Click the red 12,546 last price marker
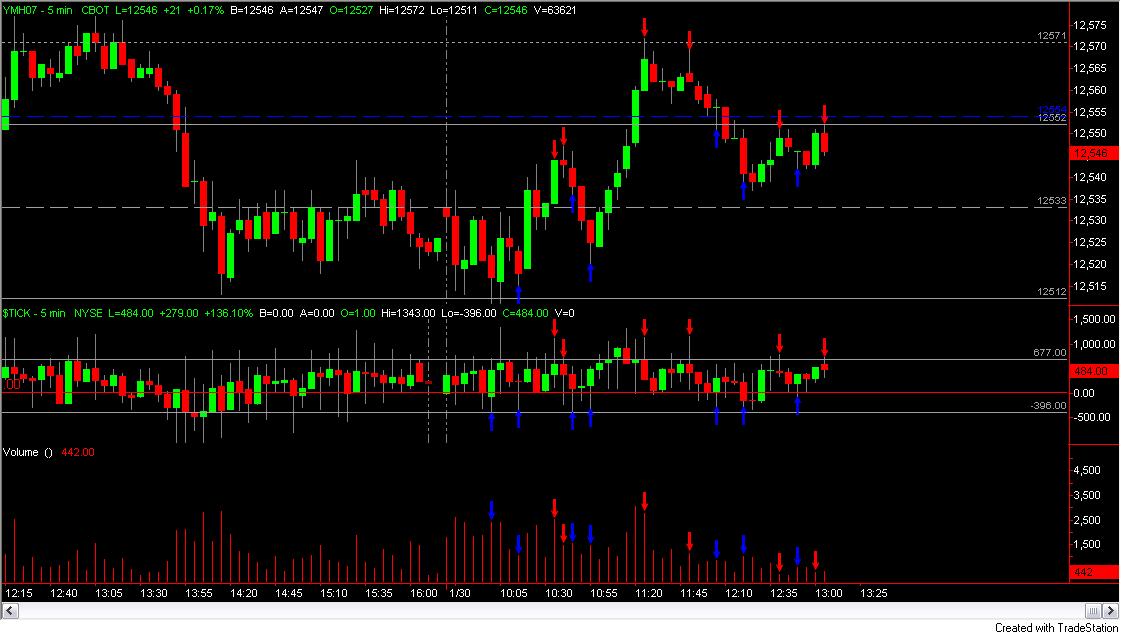 pos(1094,153)
